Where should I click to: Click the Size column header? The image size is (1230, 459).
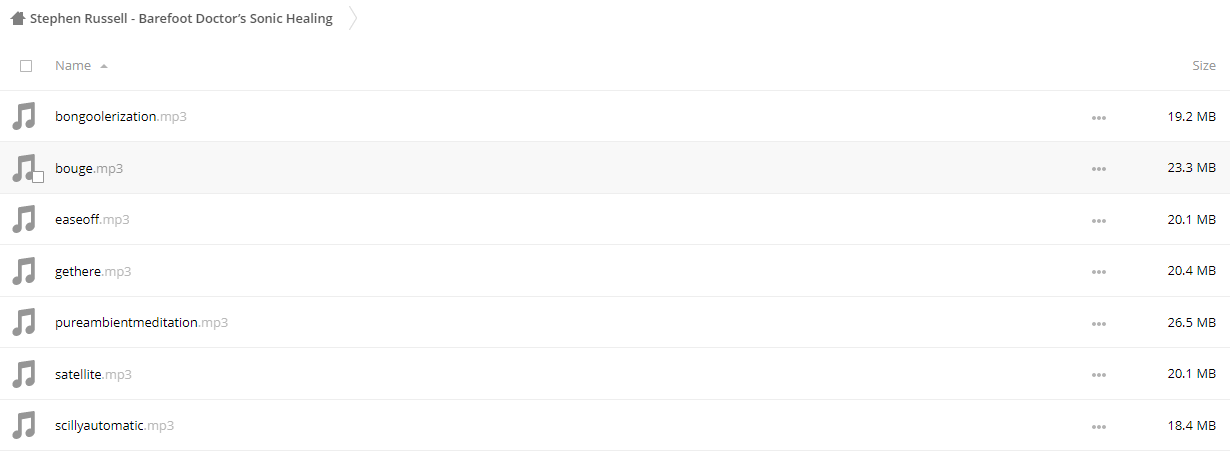[x=1204, y=65]
